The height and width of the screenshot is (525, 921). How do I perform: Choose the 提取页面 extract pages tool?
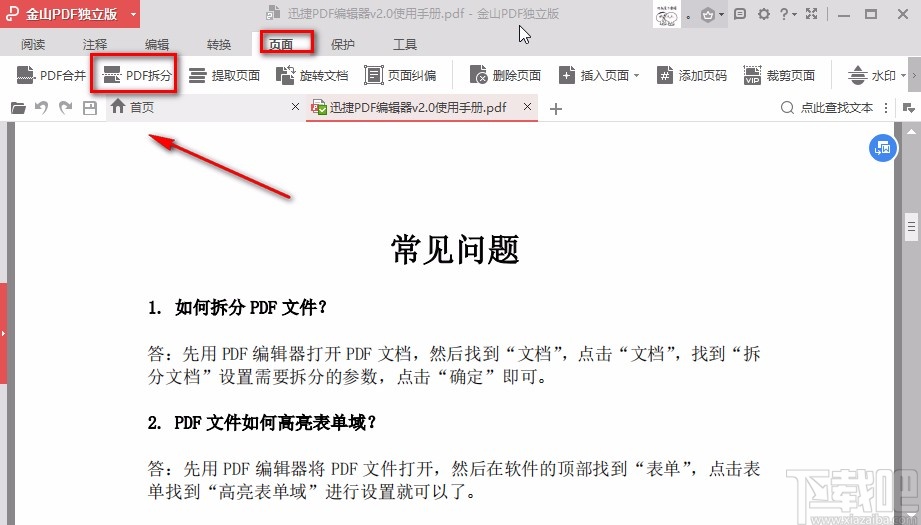(224, 75)
